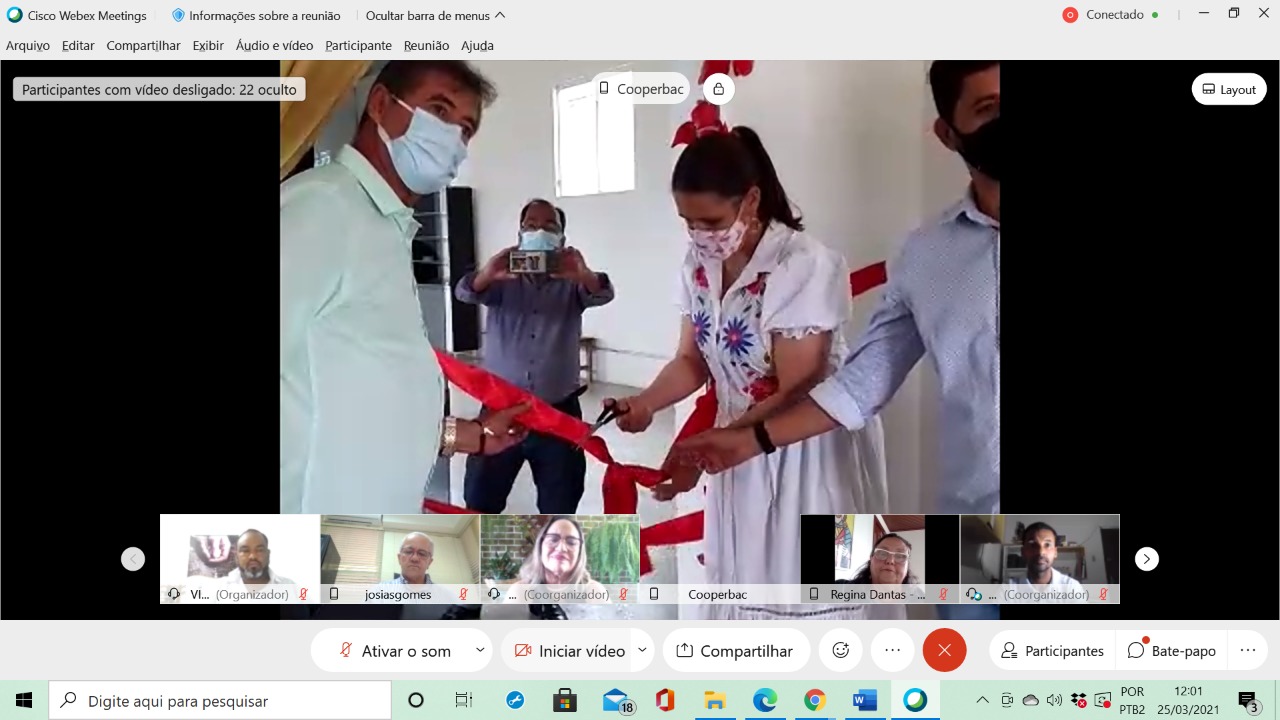Open the panel options ellipsis after Bate-papo
Viewport: 1280px width, 720px height.
click(x=1247, y=650)
